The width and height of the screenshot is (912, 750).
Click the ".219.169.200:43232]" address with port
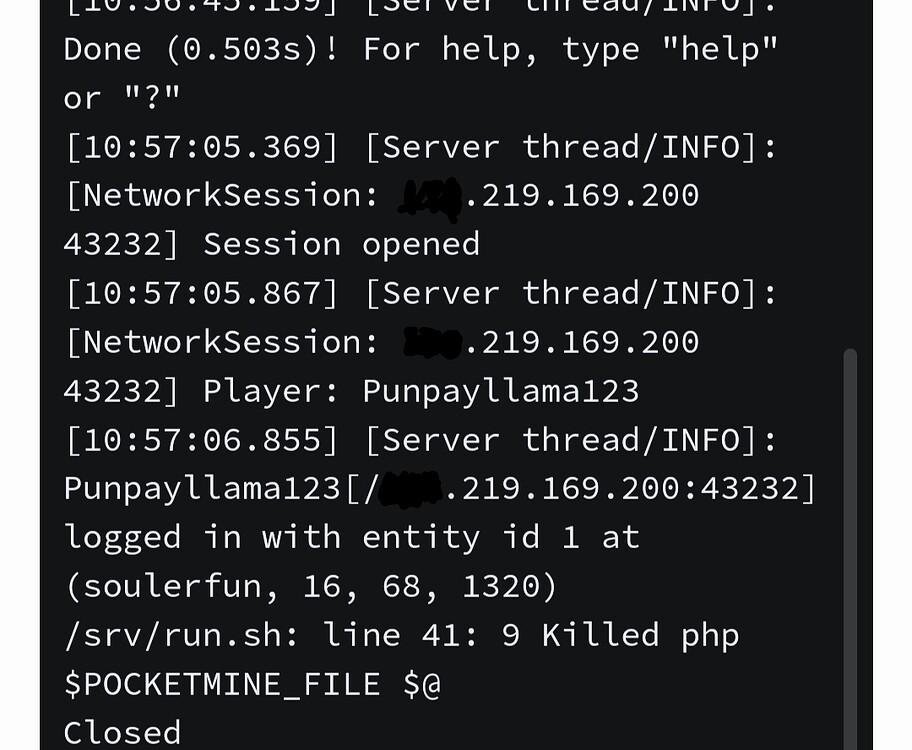tap(630, 489)
